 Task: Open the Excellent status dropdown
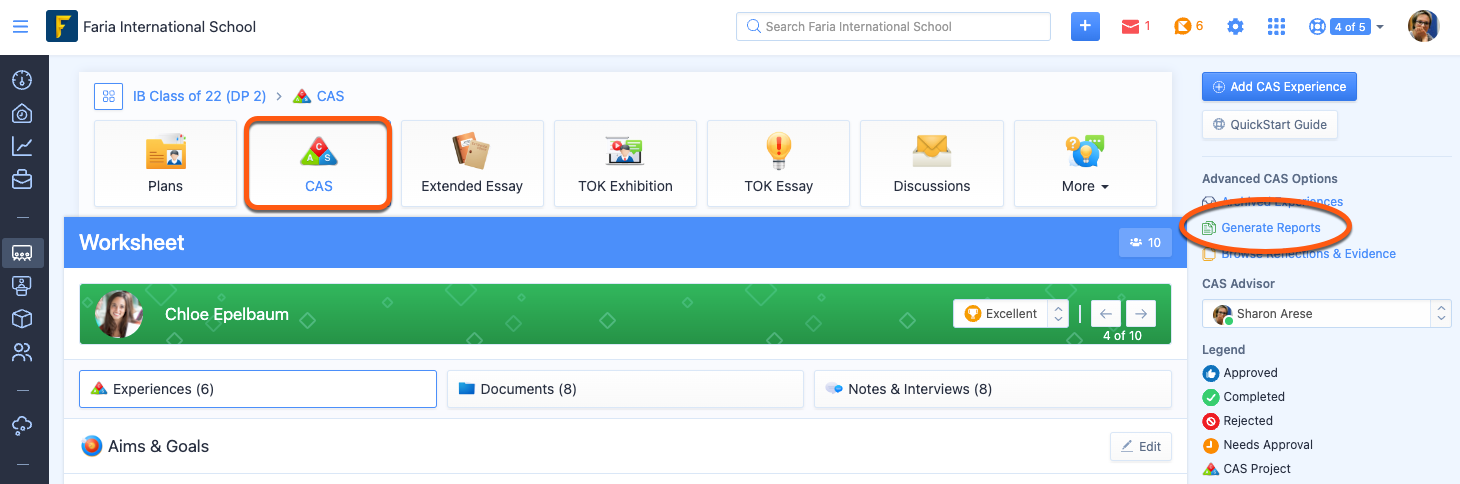pyautogui.click(x=1011, y=314)
